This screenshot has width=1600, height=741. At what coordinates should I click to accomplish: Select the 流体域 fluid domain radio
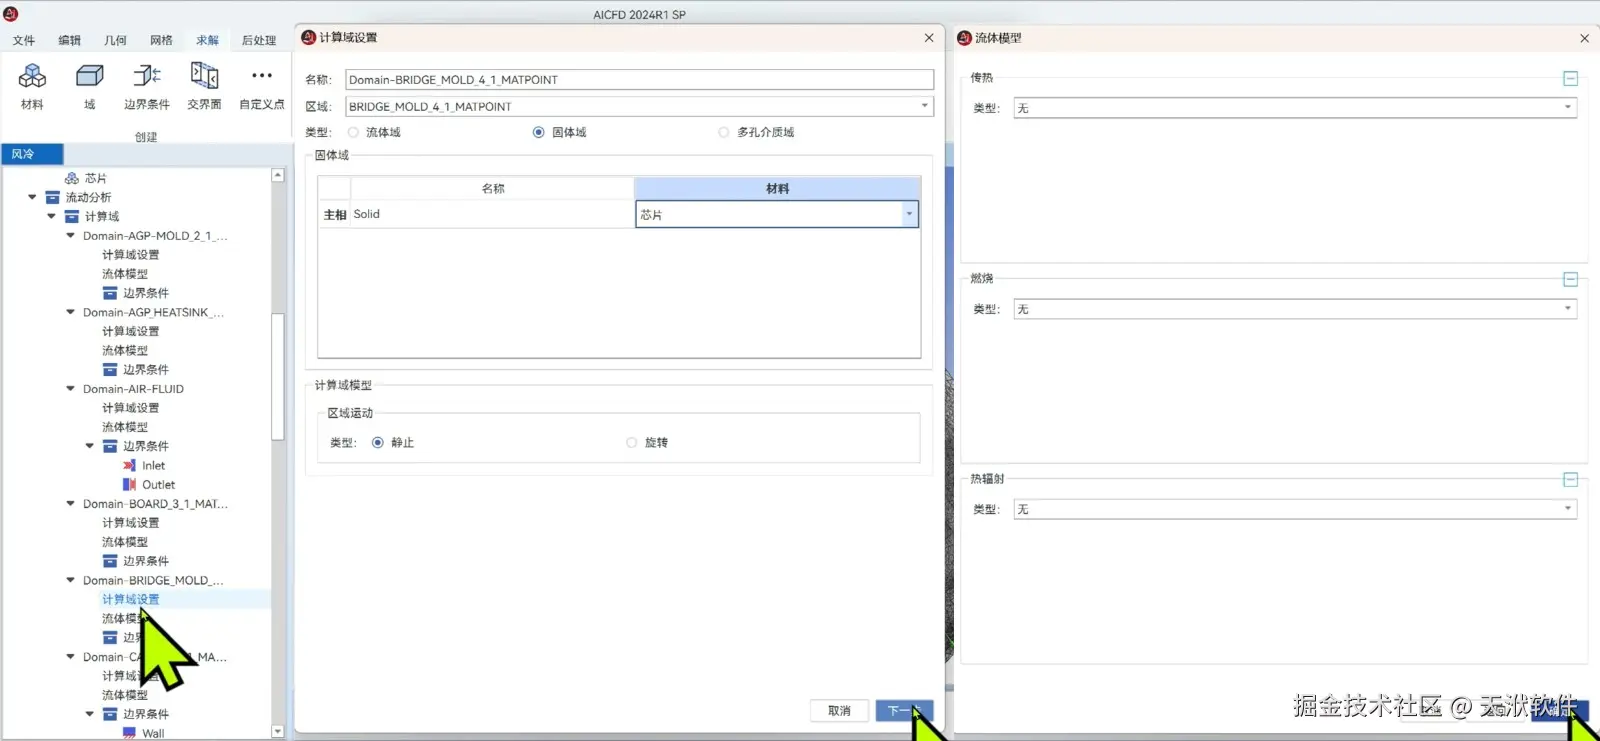[x=353, y=132]
